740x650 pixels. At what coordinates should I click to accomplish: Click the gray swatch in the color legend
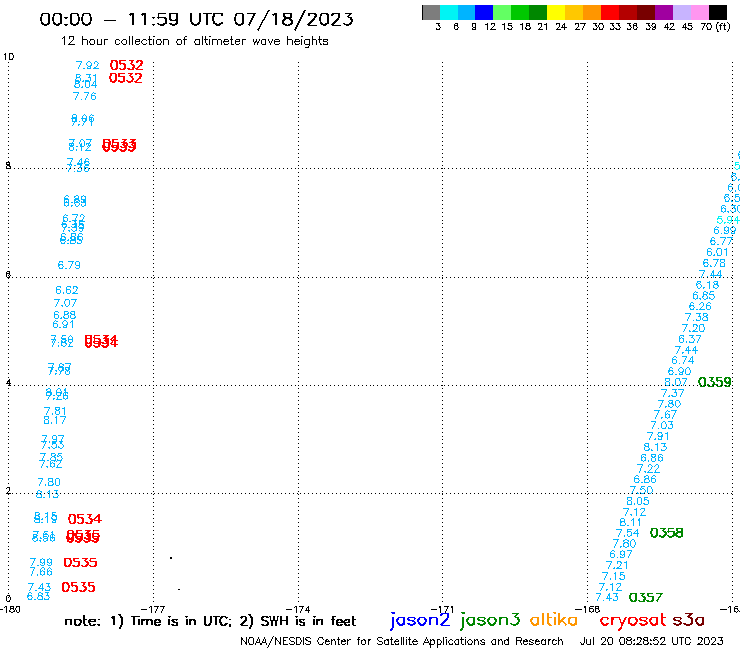431,12
